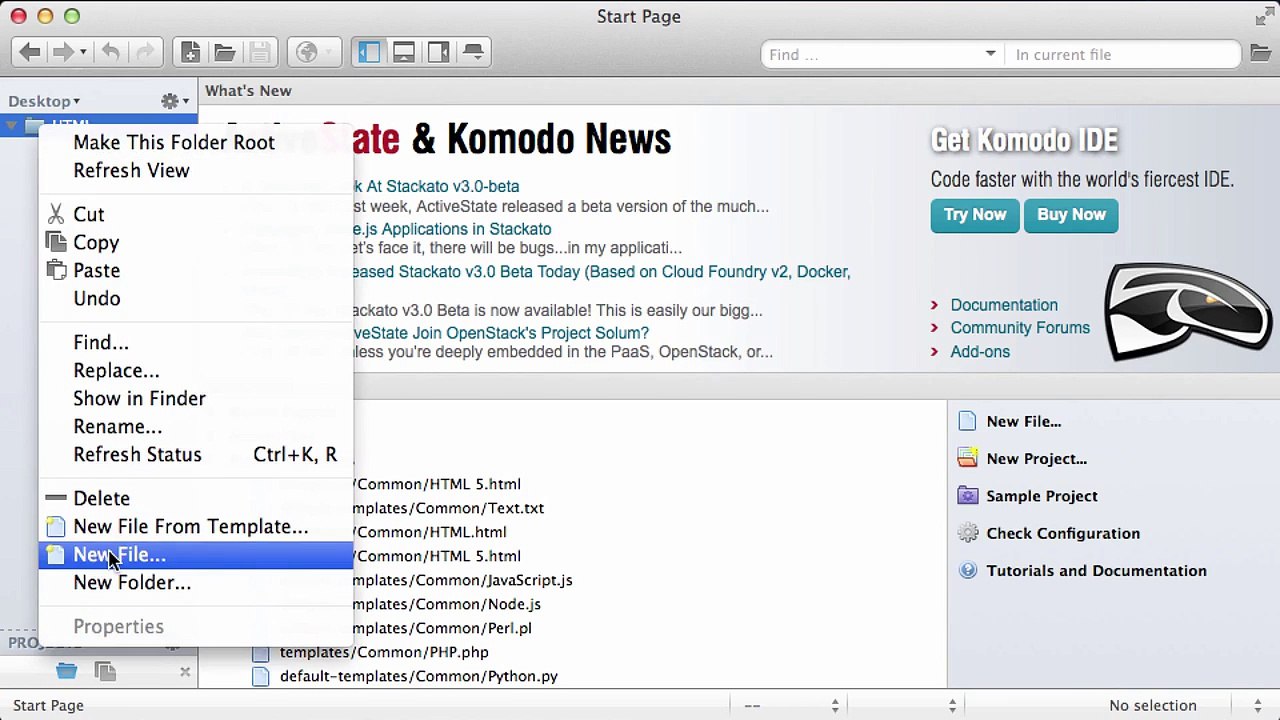
Task: Click the blue projects folder icon
Action: [66, 671]
